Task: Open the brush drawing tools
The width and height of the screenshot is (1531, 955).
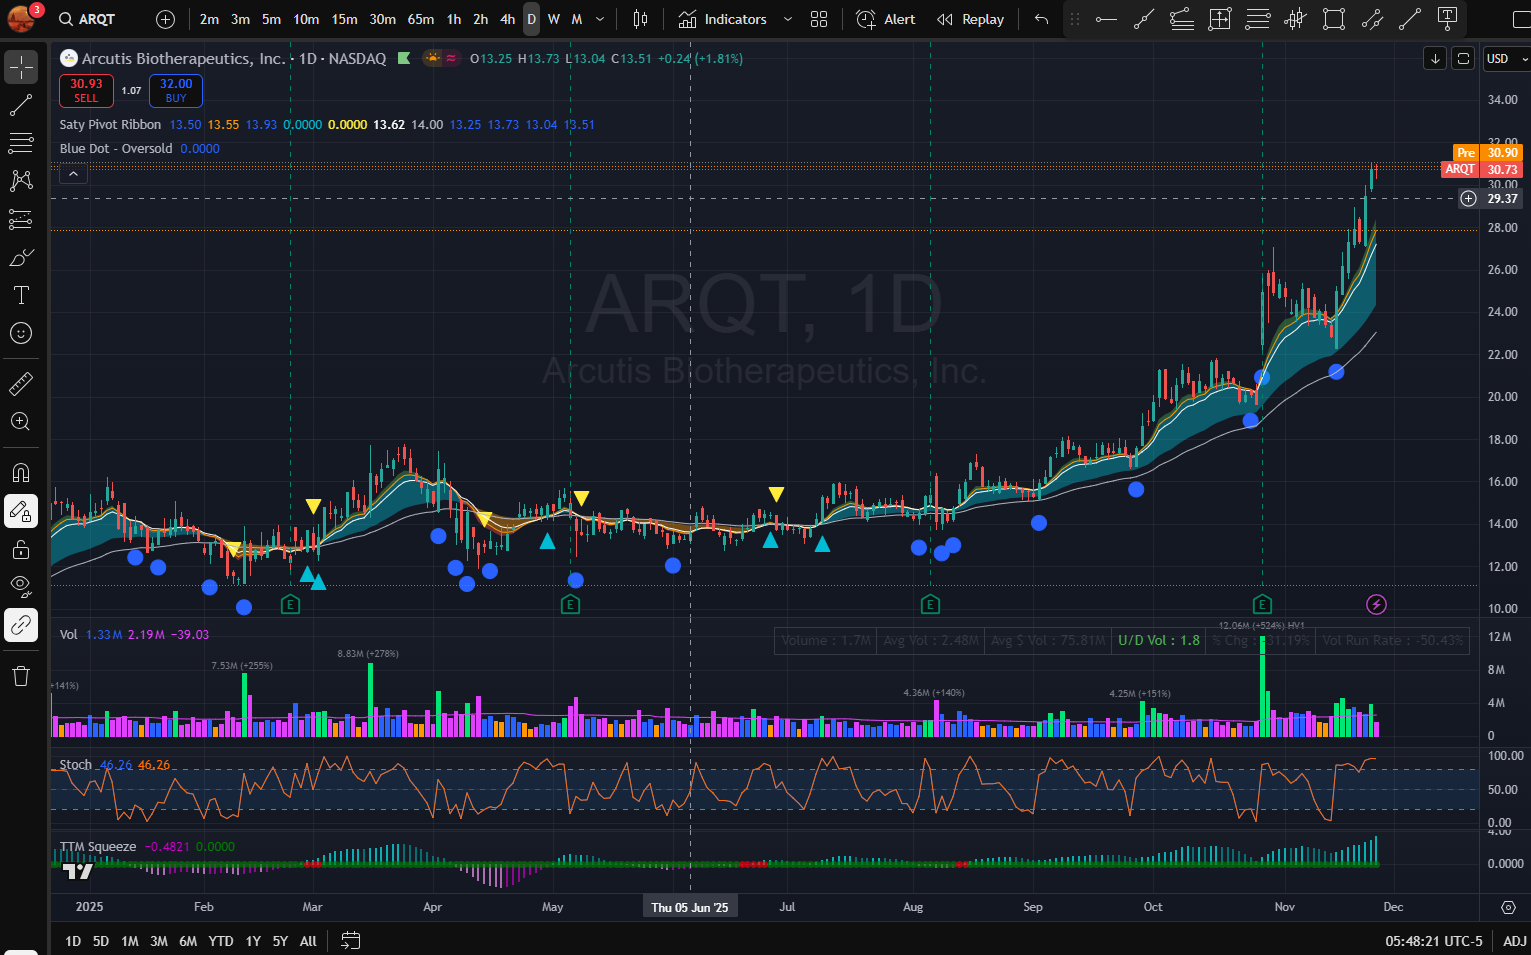Action: (x=21, y=257)
